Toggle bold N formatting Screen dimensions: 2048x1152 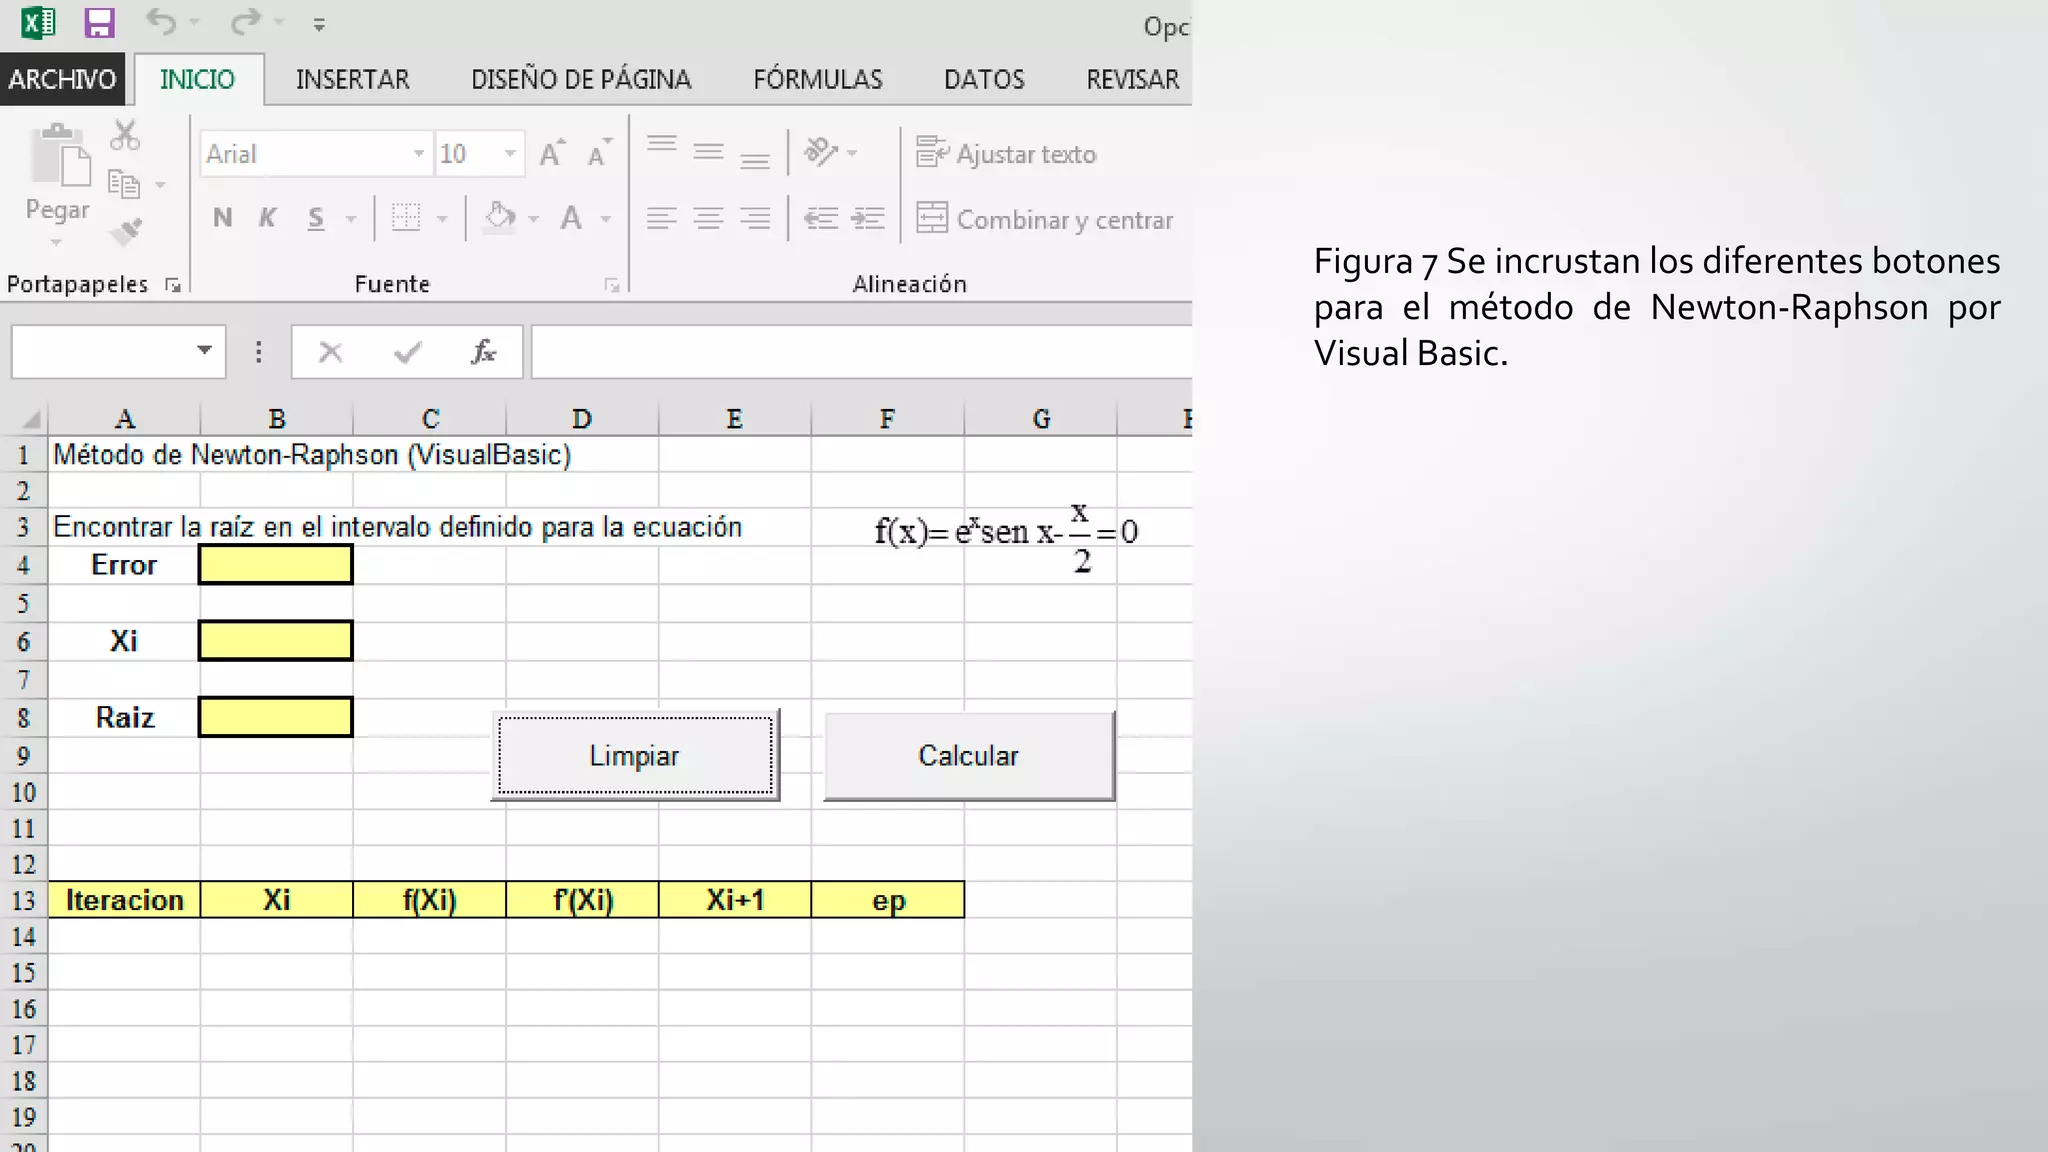tap(222, 218)
